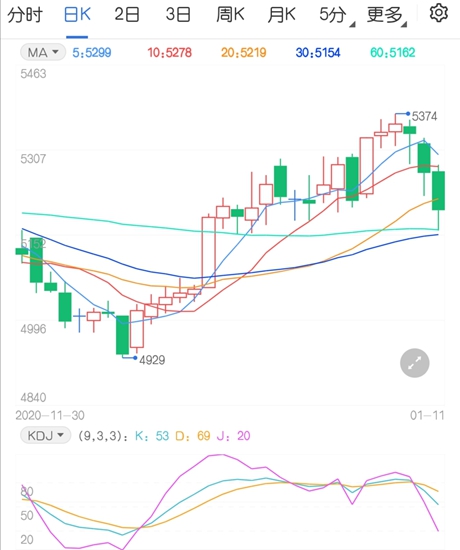Select the 日K tab
The image size is (460, 550).
77,15
